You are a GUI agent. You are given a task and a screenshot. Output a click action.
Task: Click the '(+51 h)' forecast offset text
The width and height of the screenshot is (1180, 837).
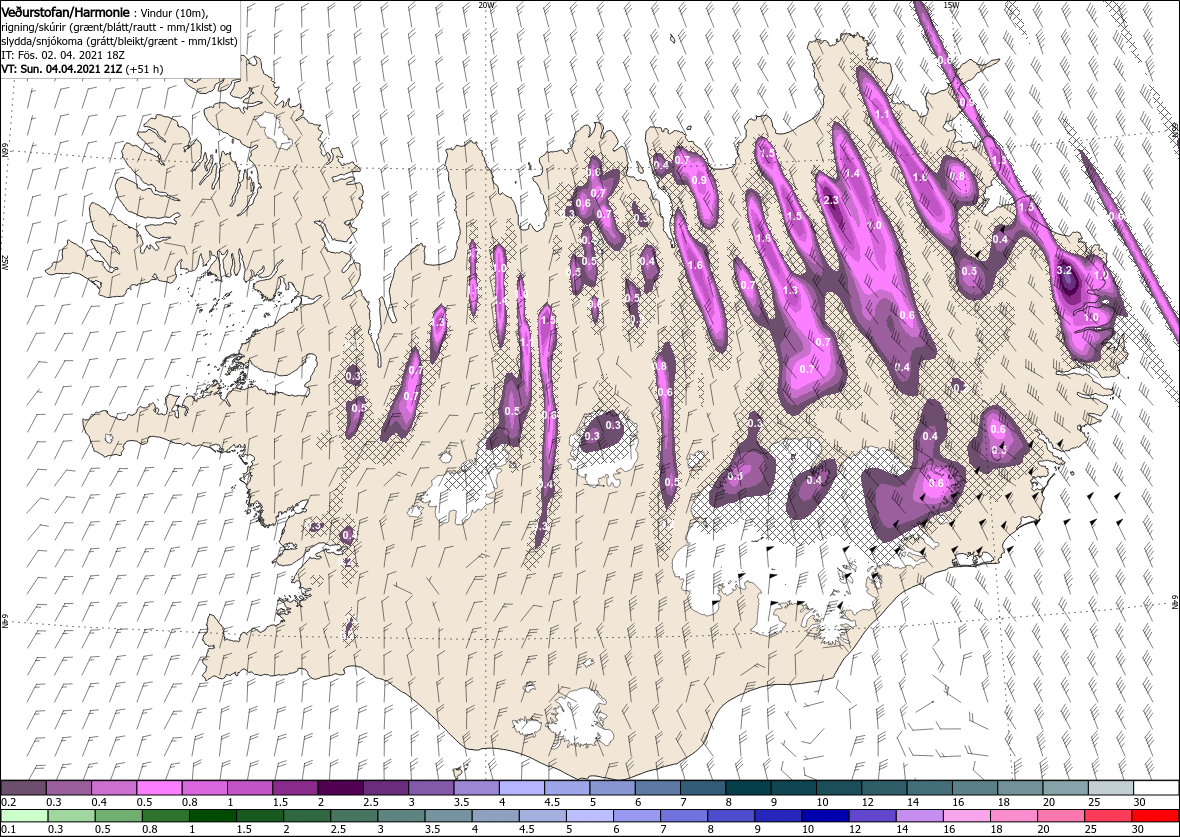[x=144, y=68]
